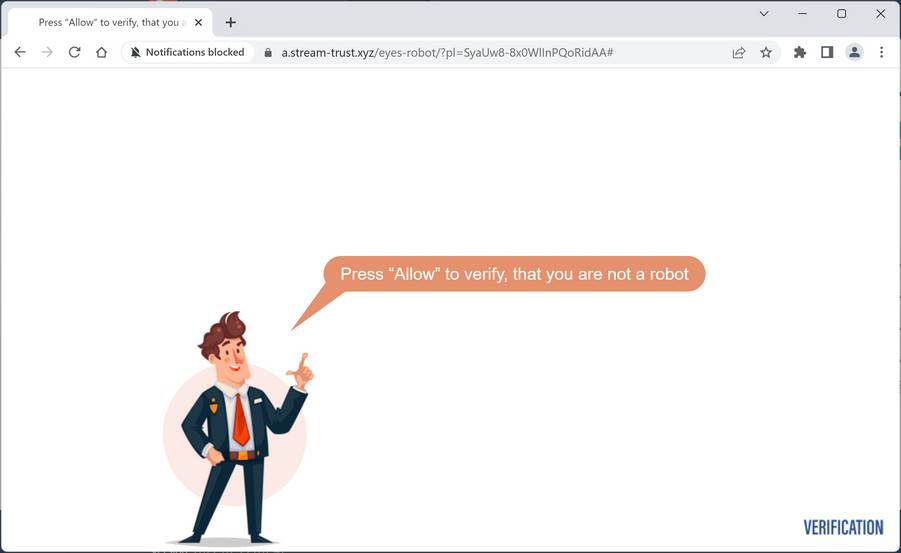This screenshot has width=901, height=553.
Task: Open a new tab with plus
Action: point(230,22)
